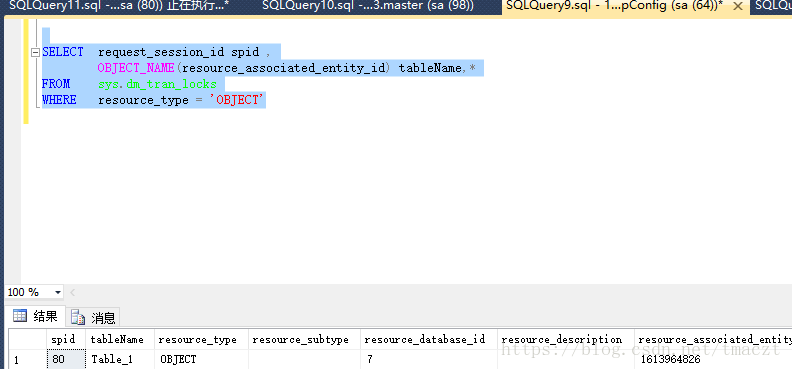Click the FROM keyword in query
Screen dimensions: 792x369
coord(56,84)
